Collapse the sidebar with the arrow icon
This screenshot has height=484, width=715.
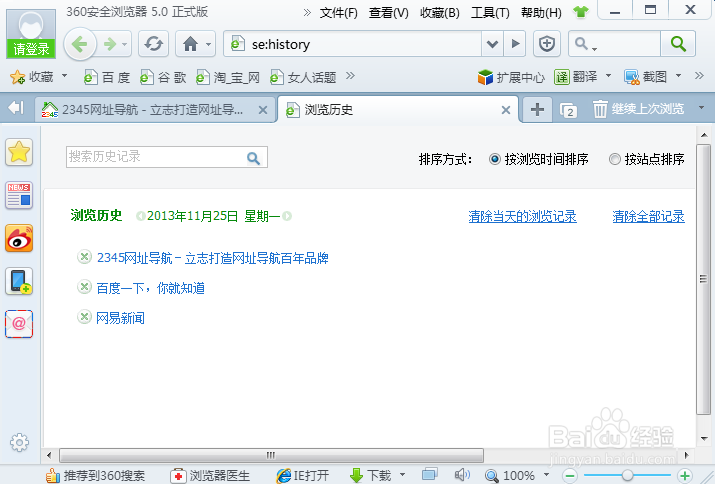[x=16, y=108]
